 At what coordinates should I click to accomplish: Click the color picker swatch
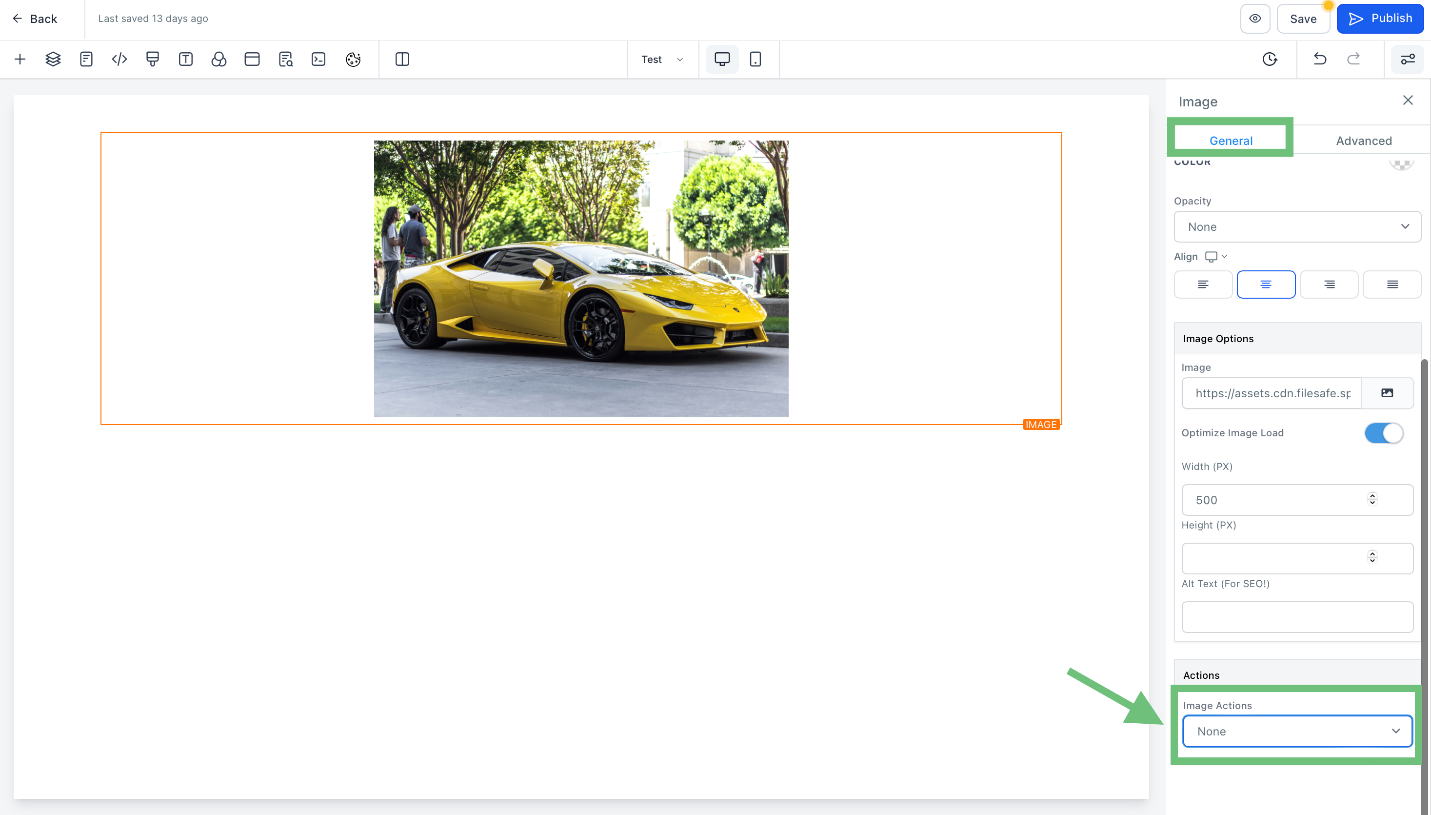tap(1402, 162)
